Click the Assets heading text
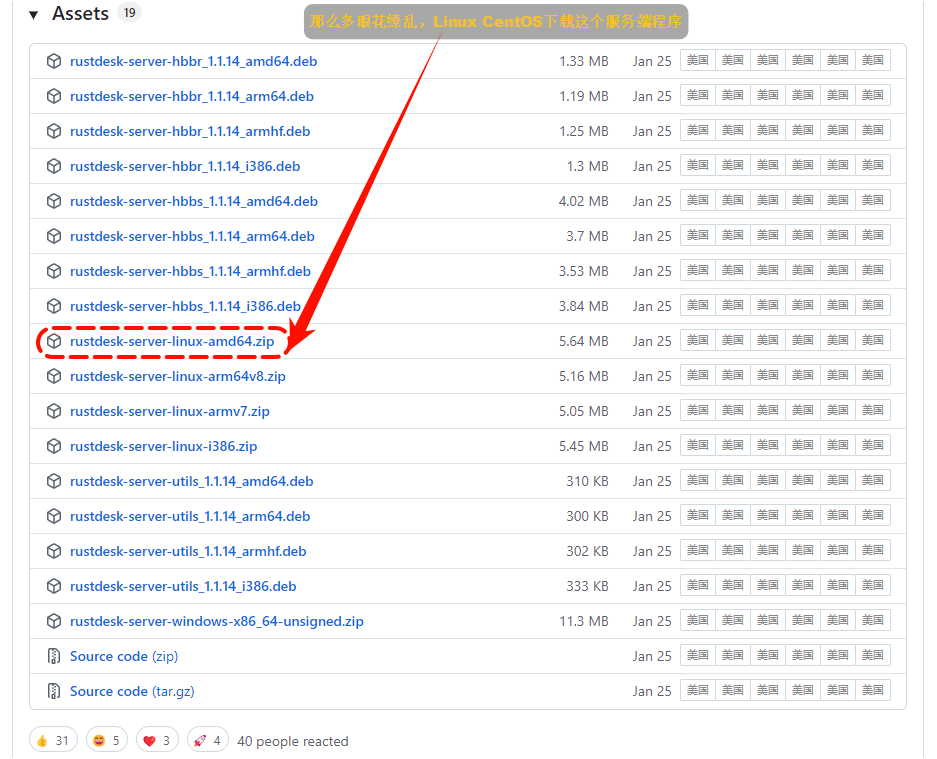This screenshot has width=937, height=759. [x=80, y=13]
